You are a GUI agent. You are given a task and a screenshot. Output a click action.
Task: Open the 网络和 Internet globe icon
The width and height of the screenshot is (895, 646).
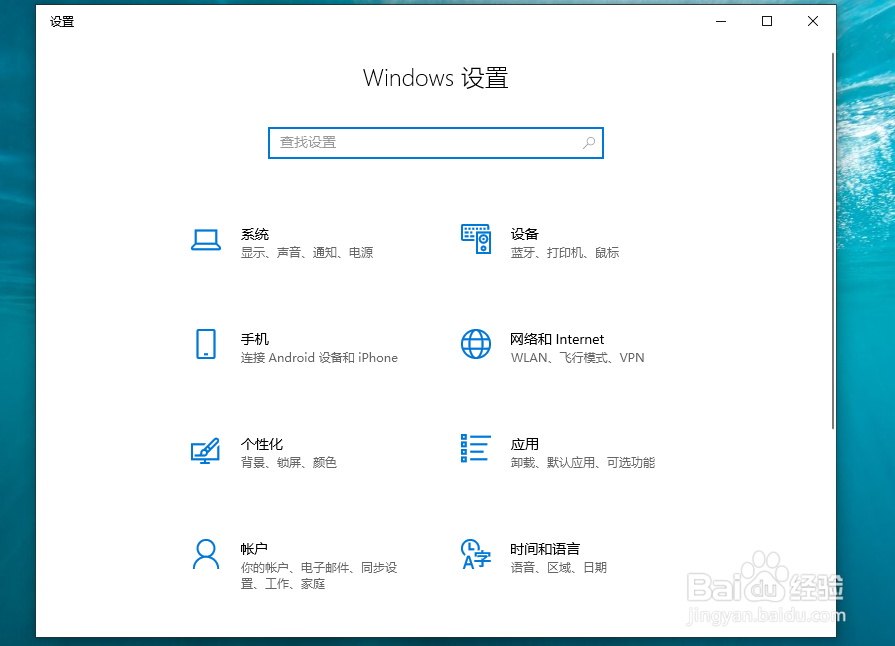[475, 344]
